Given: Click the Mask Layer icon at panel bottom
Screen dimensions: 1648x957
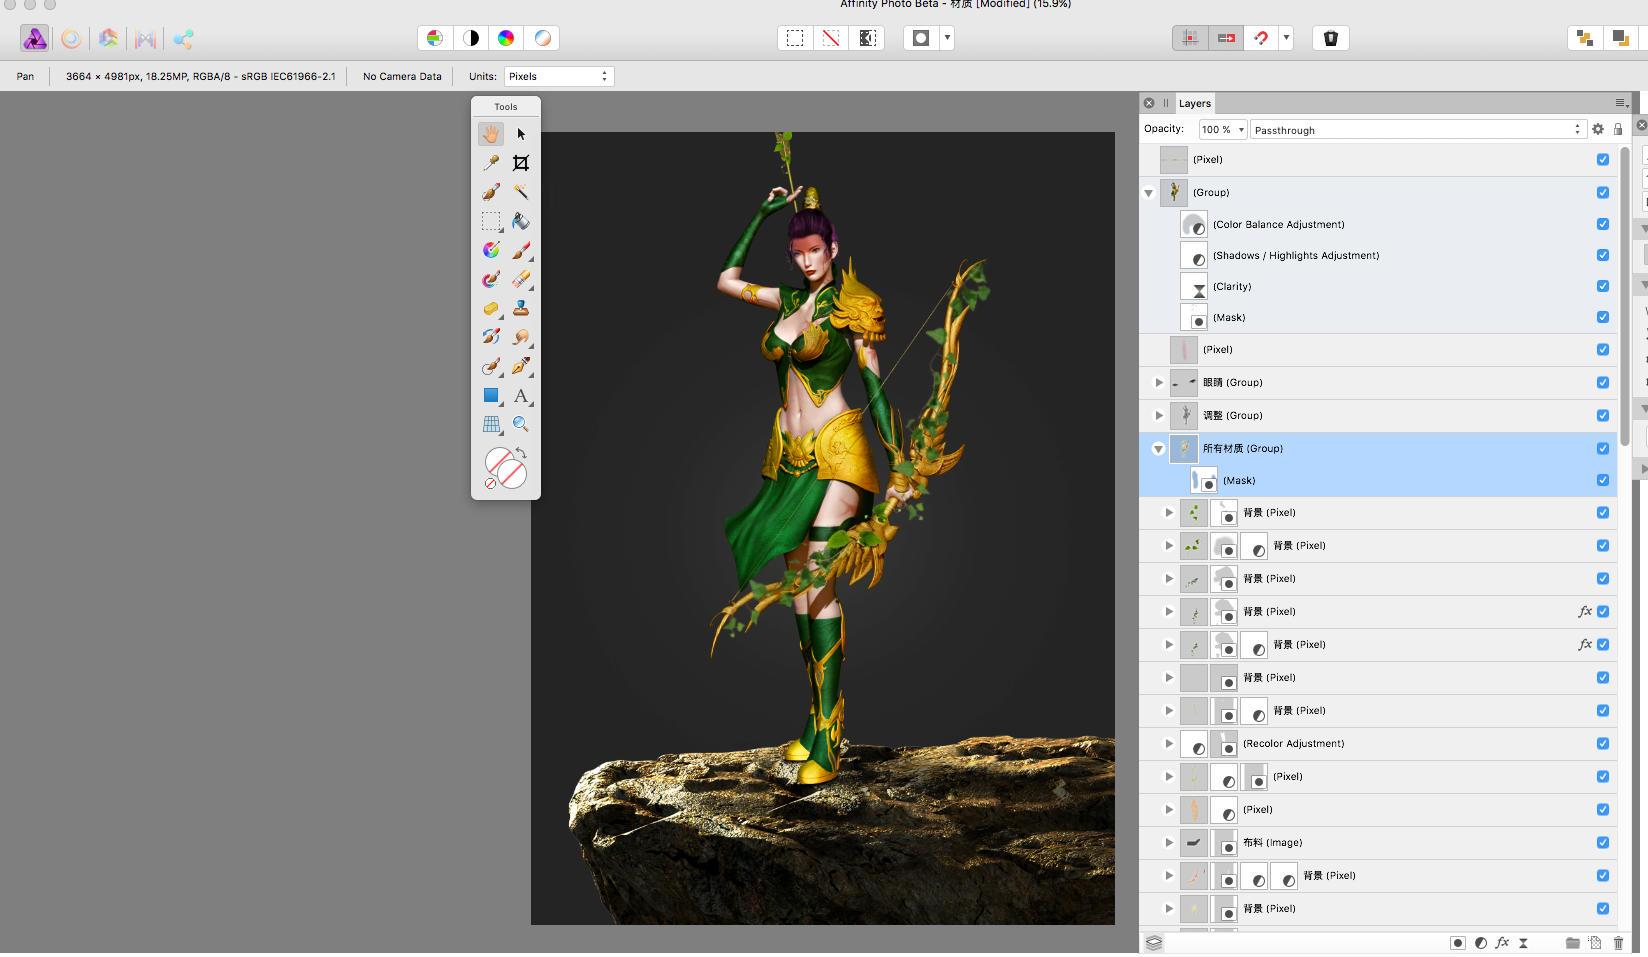Looking at the screenshot, I should click(x=1458, y=943).
